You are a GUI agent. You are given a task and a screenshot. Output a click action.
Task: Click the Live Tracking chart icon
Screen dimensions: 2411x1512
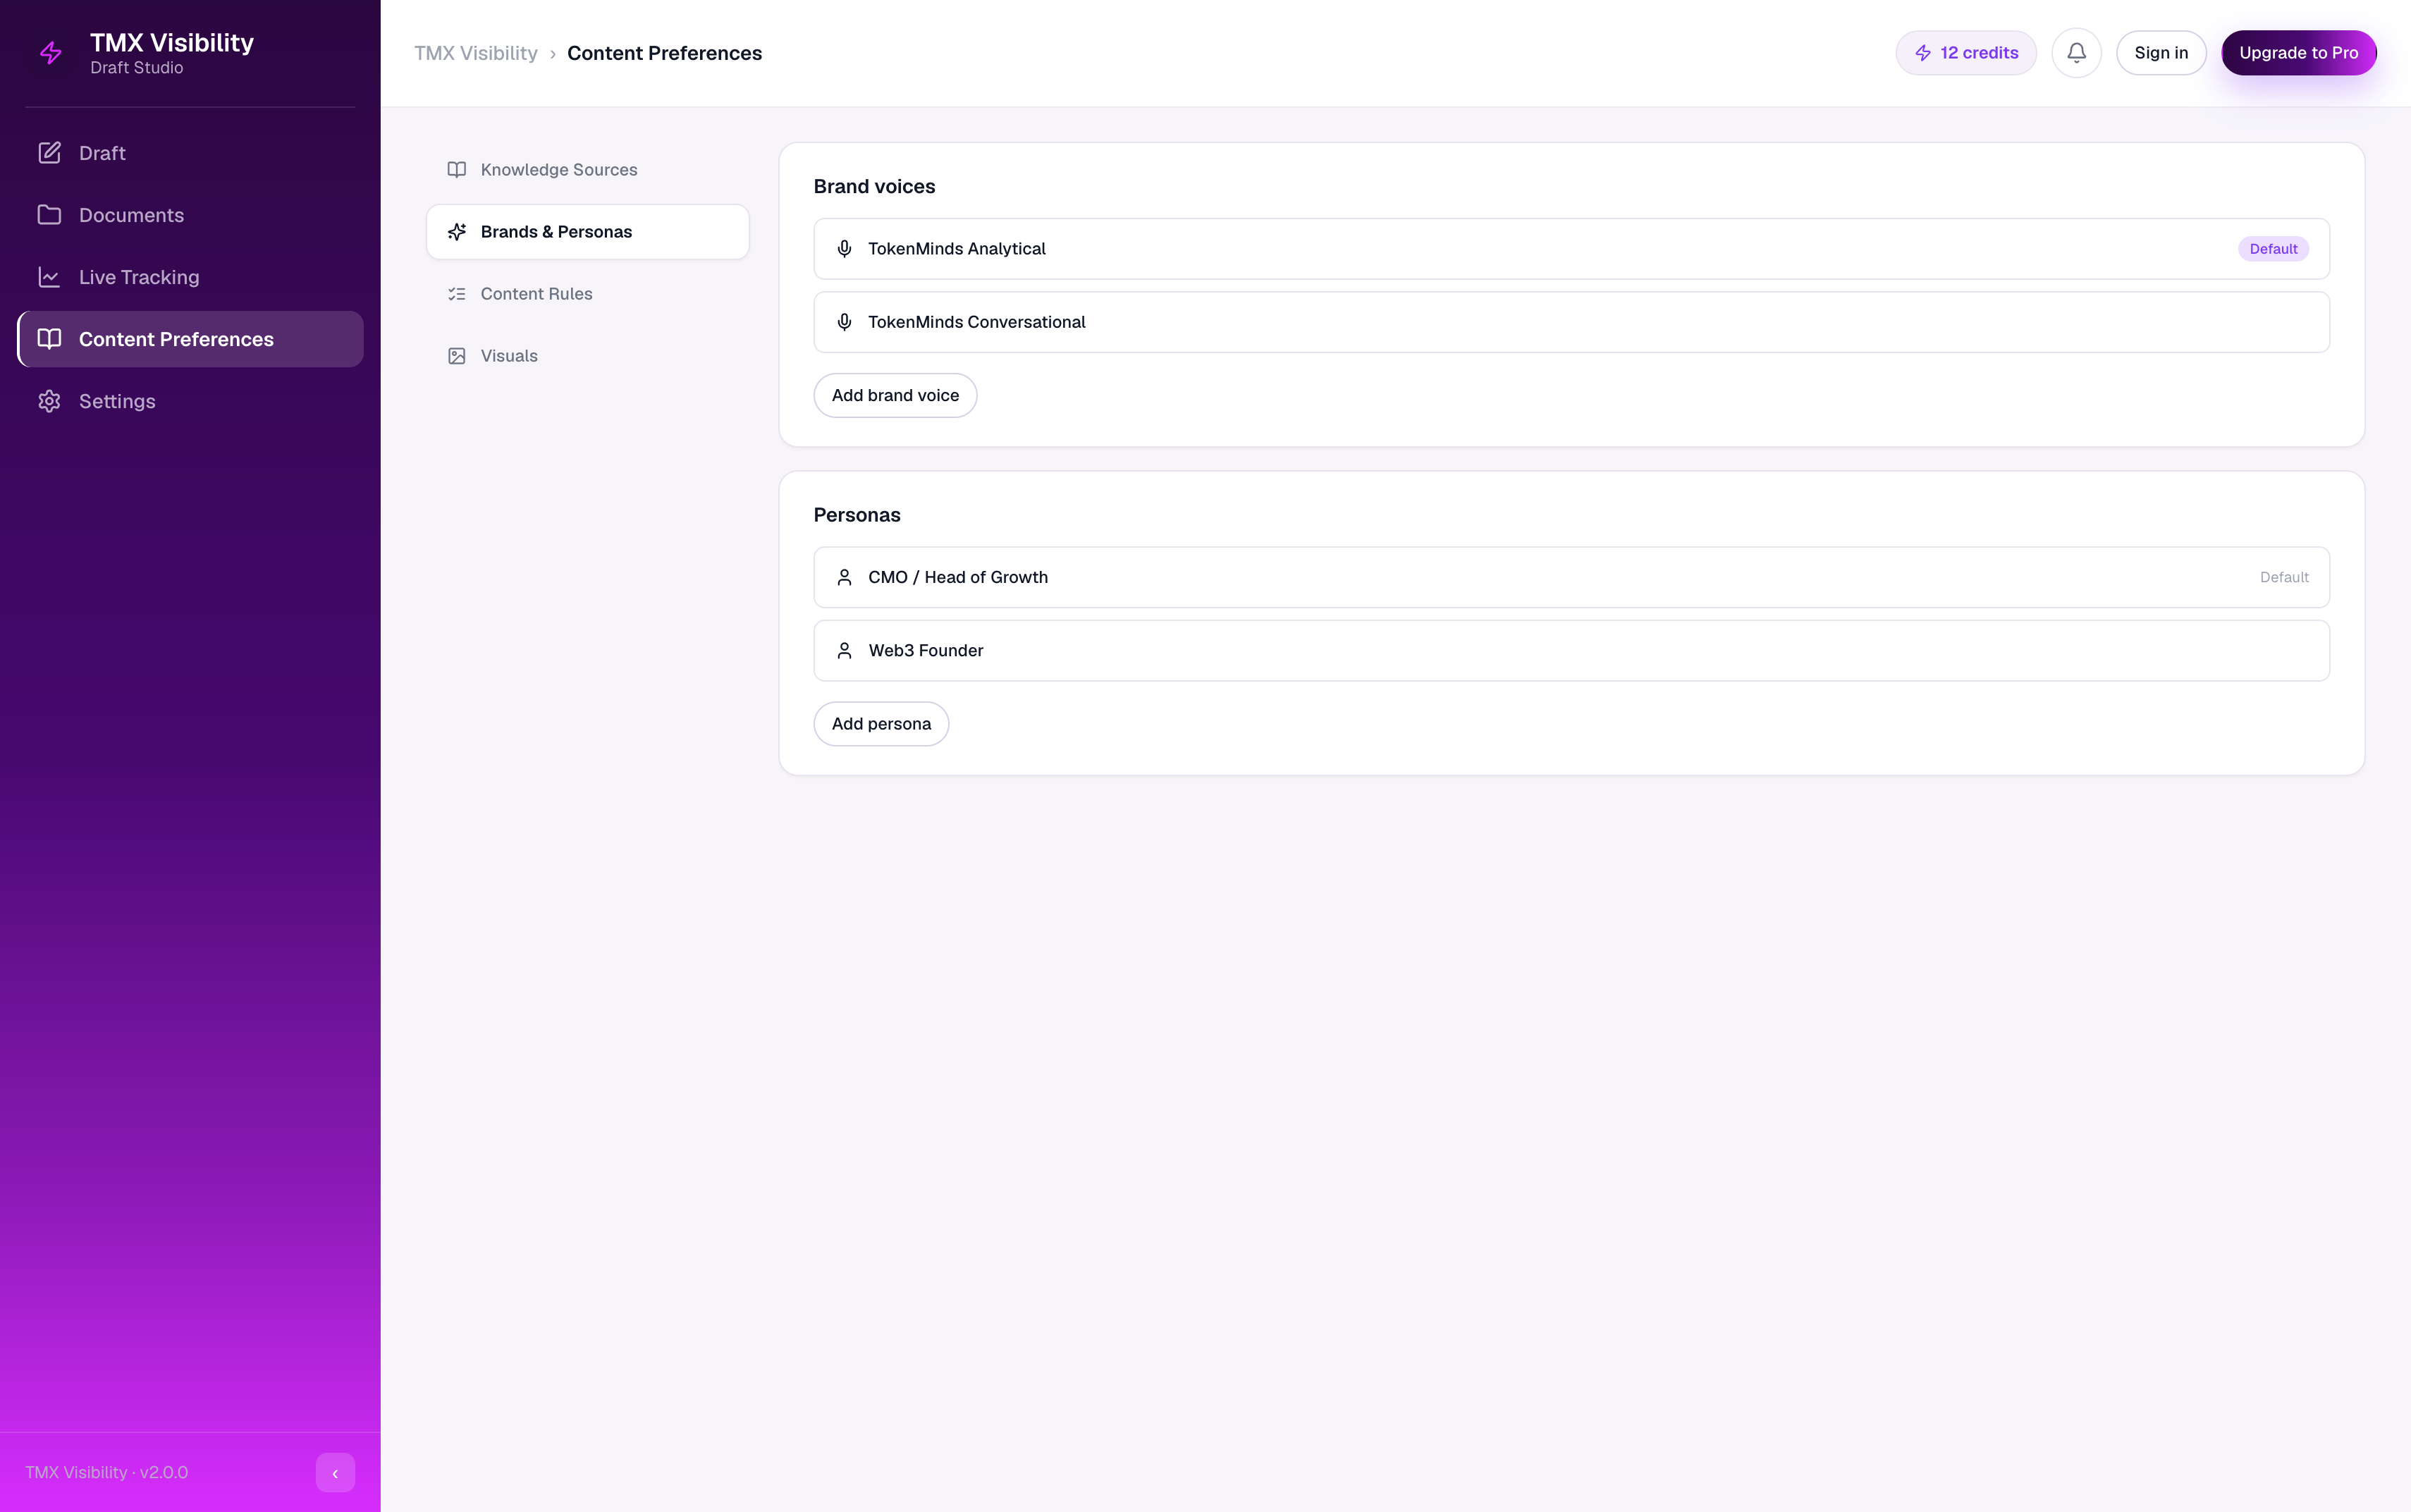49,277
